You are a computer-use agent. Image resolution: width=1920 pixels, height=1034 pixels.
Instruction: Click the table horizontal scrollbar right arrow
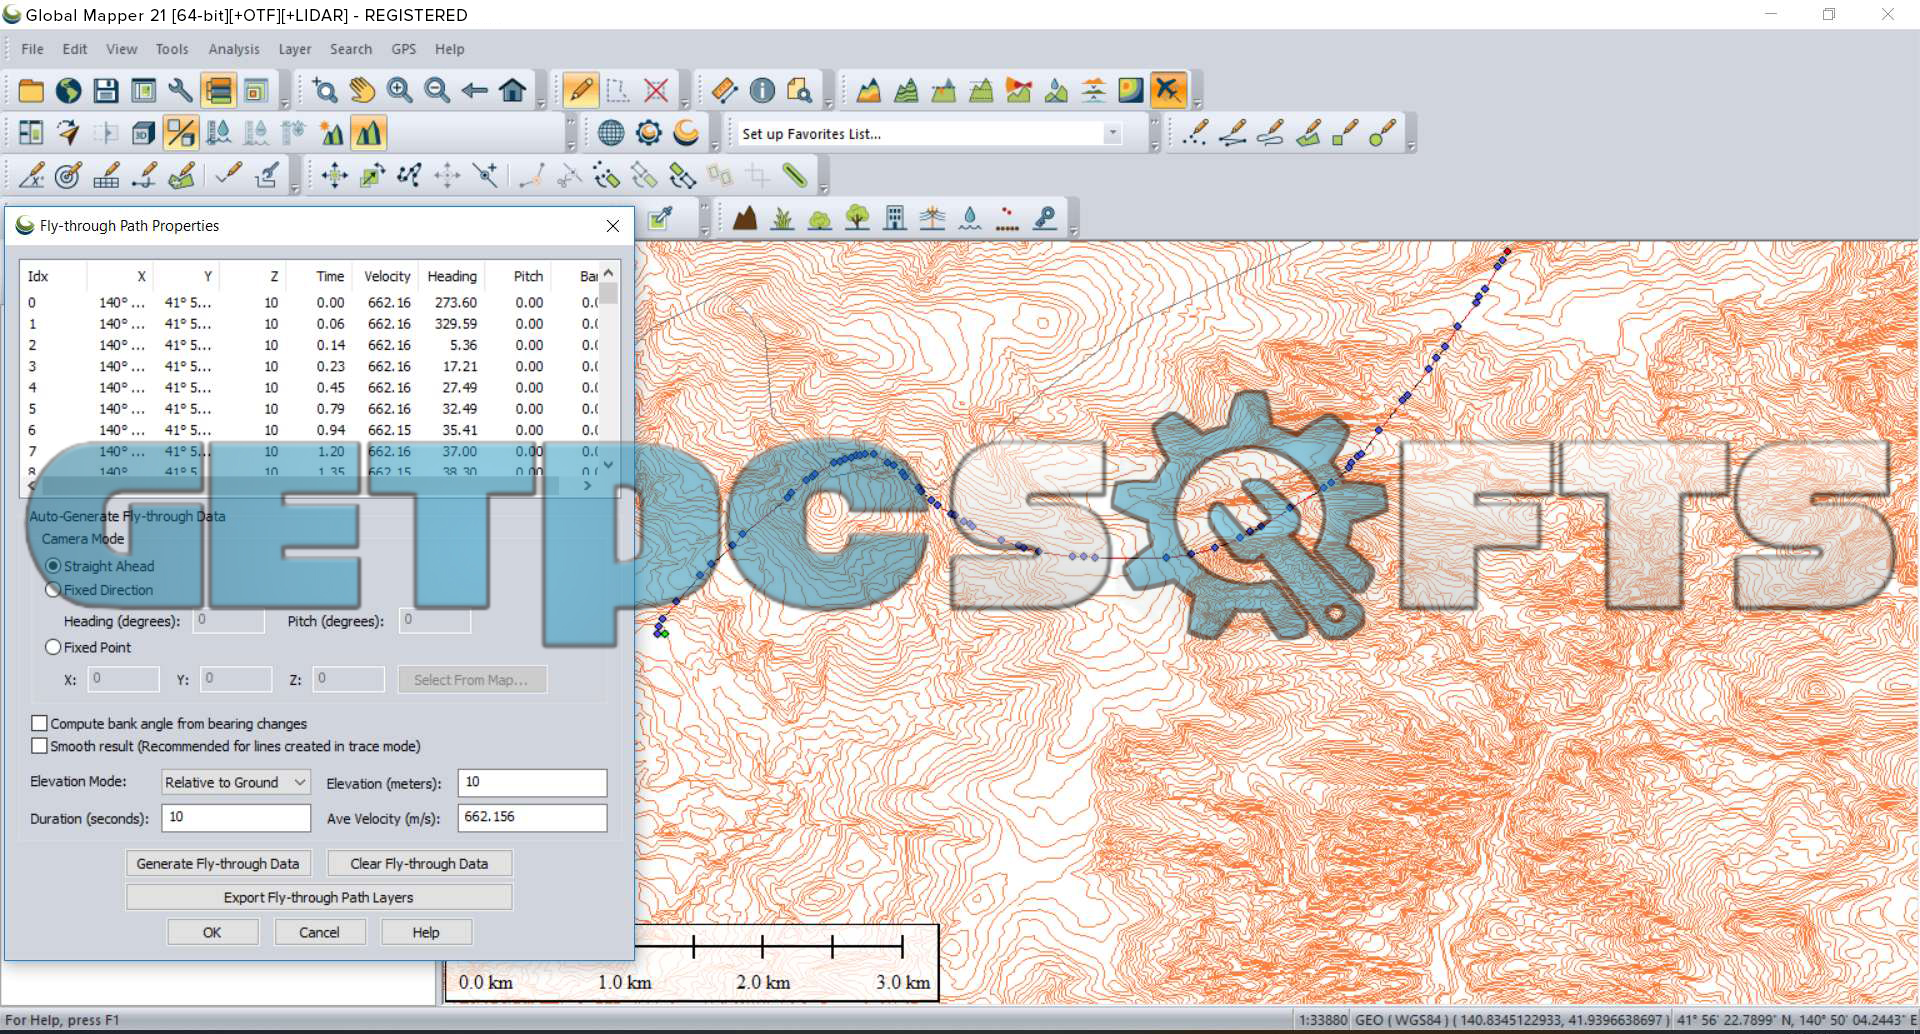point(588,485)
